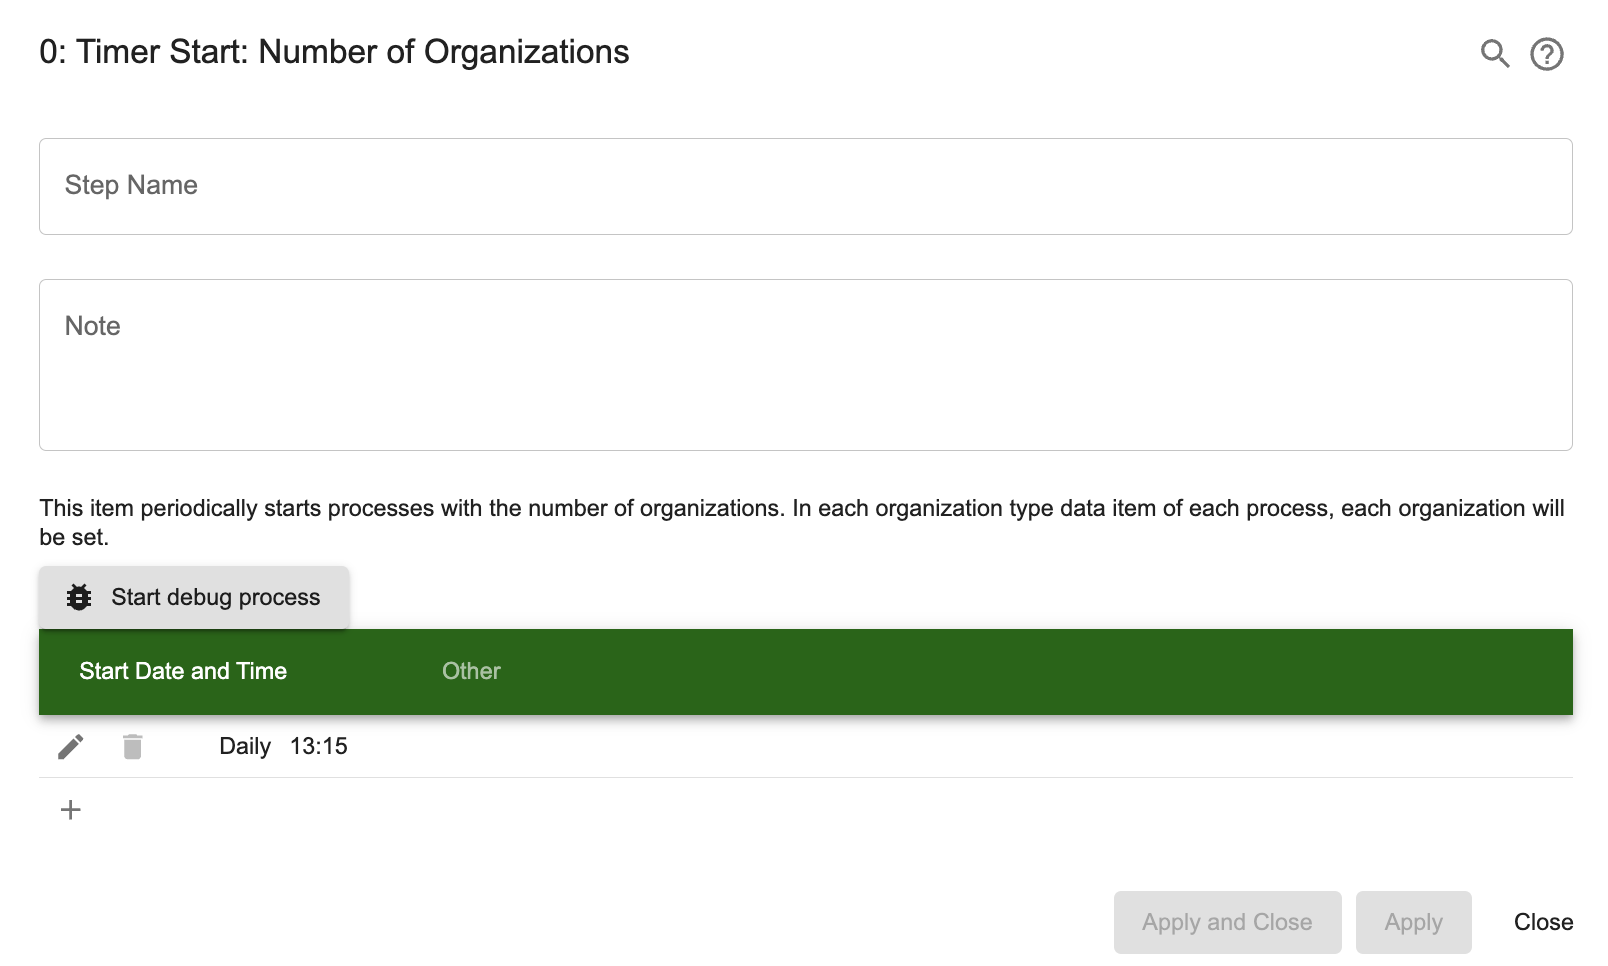Add a new start time entry

coord(71,810)
